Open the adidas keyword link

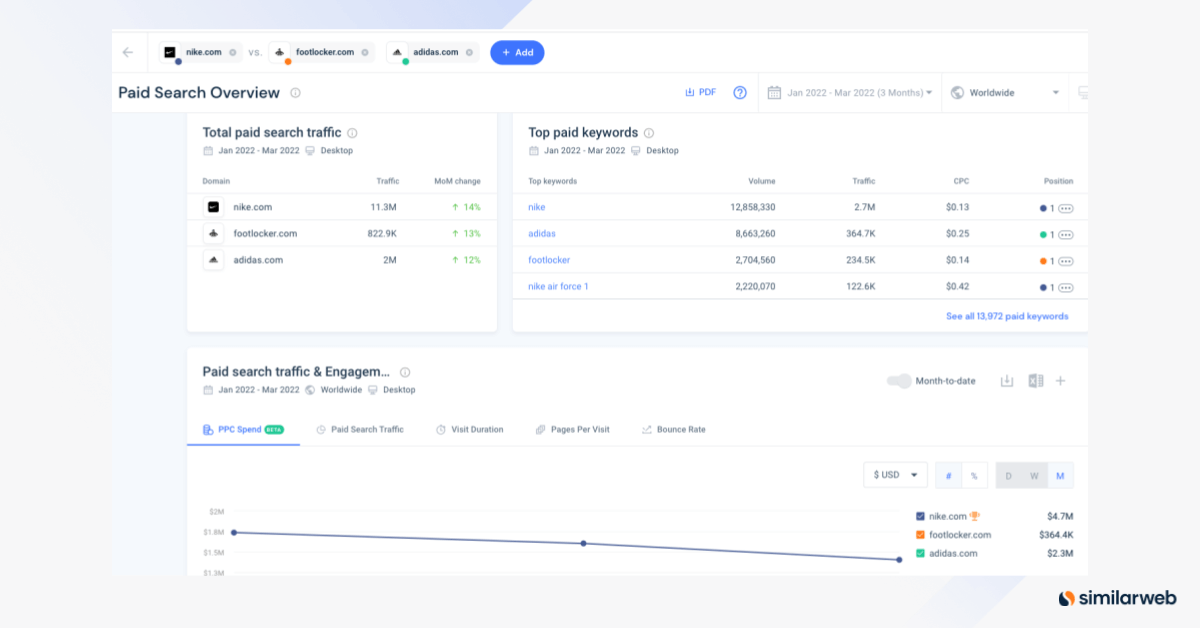coord(542,233)
